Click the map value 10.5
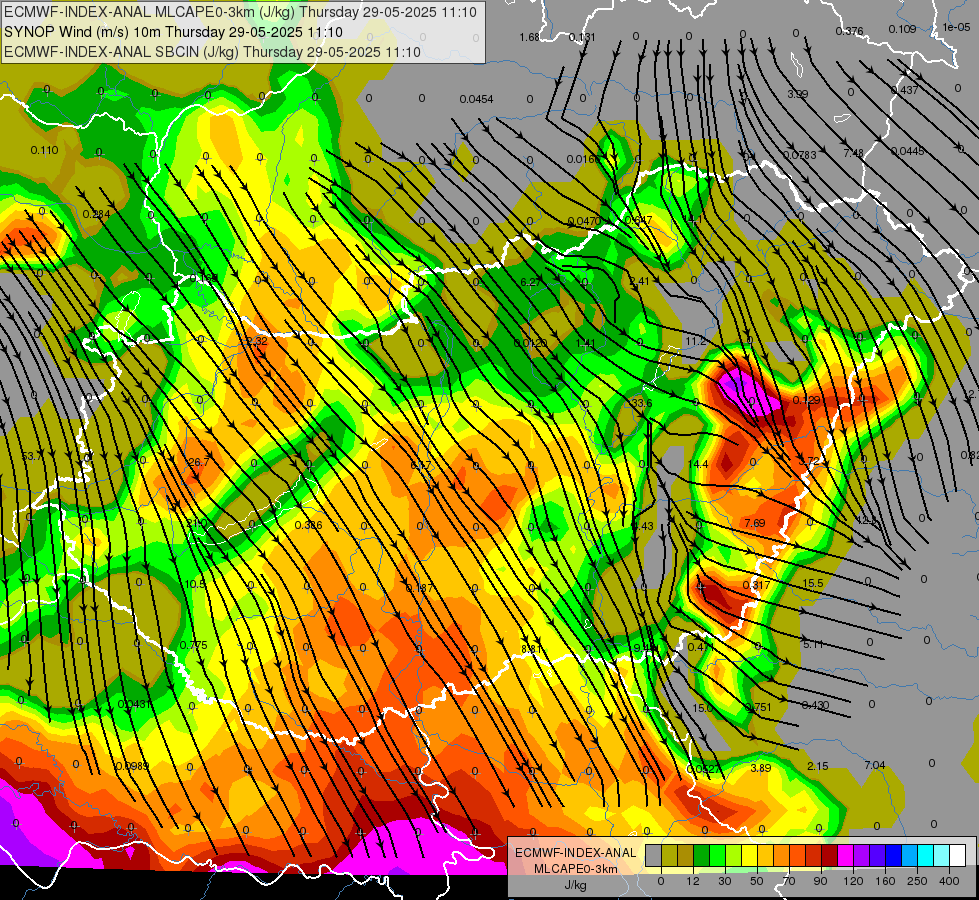The height and width of the screenshot is (900, 979). tap(195, 584)
